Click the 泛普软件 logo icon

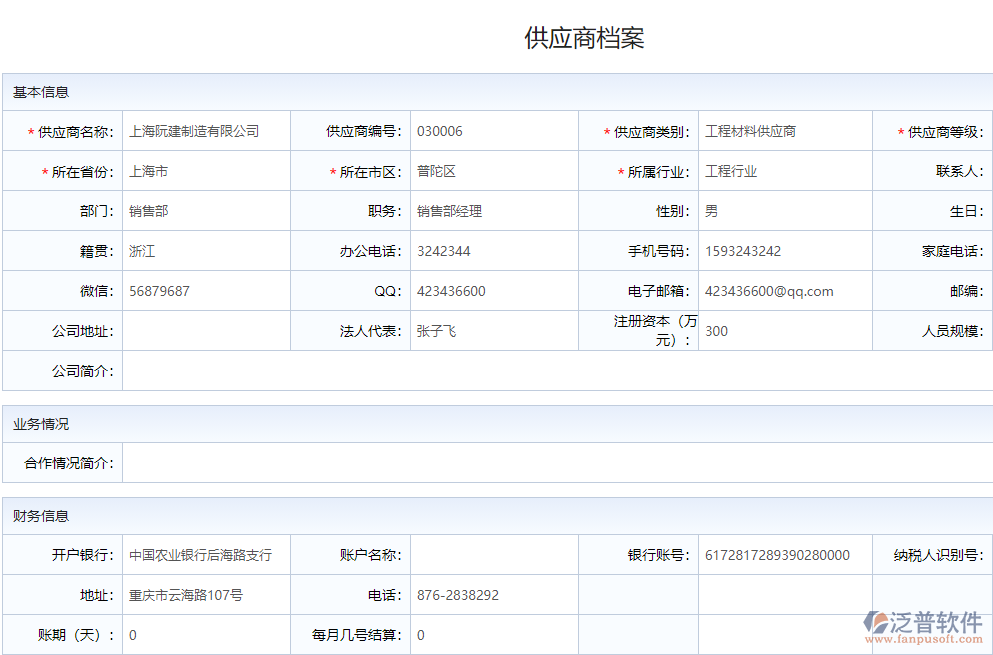[x=875, y=622]
